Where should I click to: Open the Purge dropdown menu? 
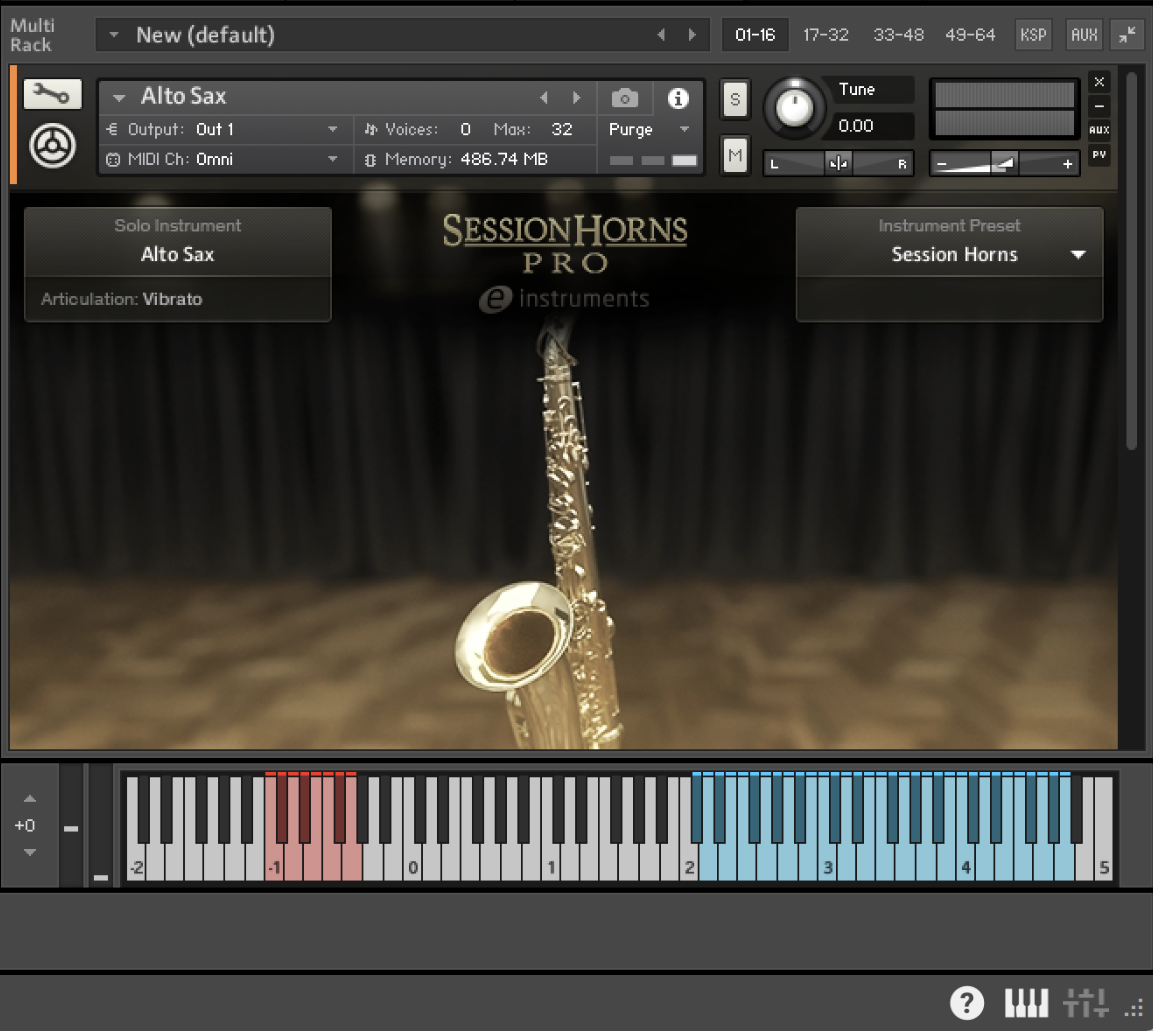[x=685, y=129]
